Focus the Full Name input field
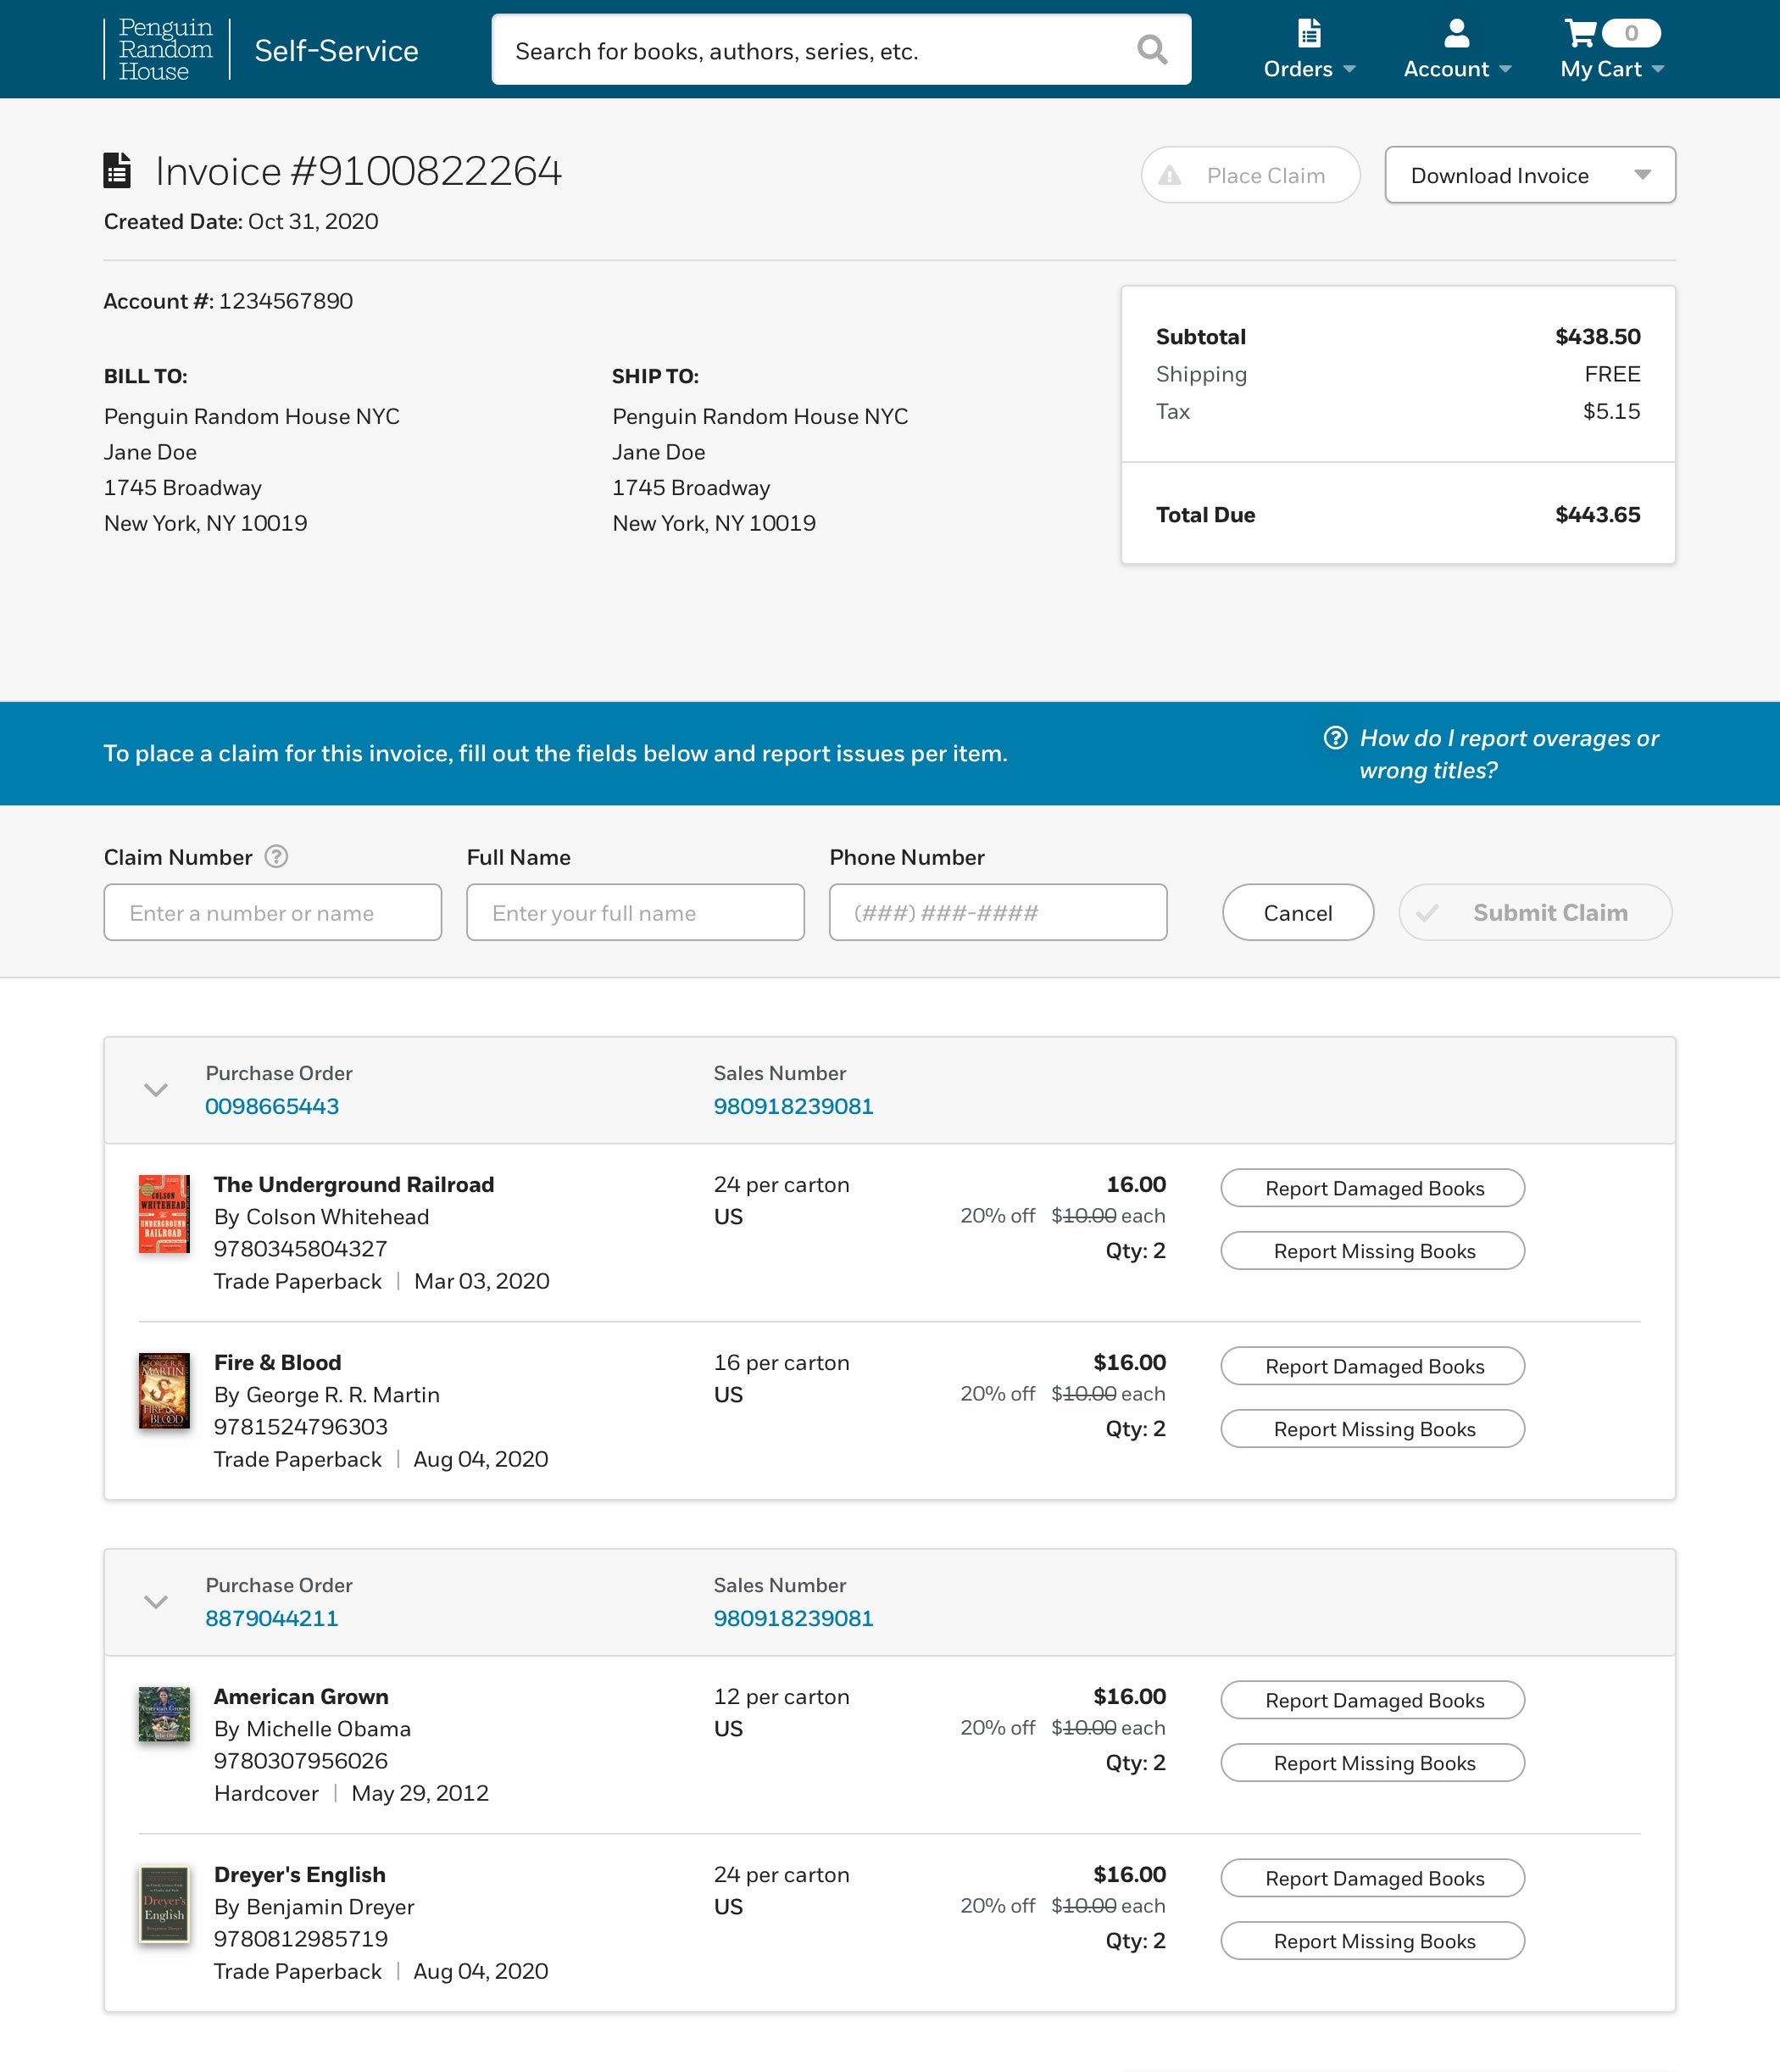This screenshot has height=2072, width=1780. 635,912
